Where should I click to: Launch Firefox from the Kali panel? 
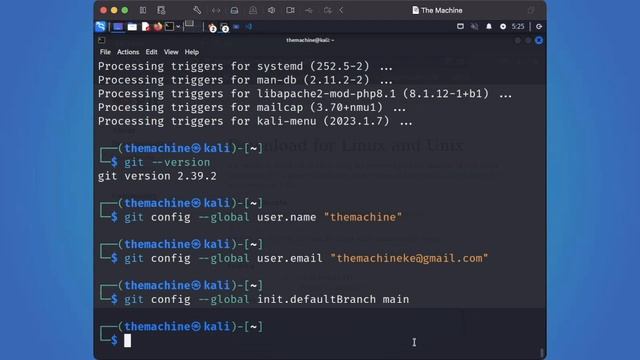(158, 27)
